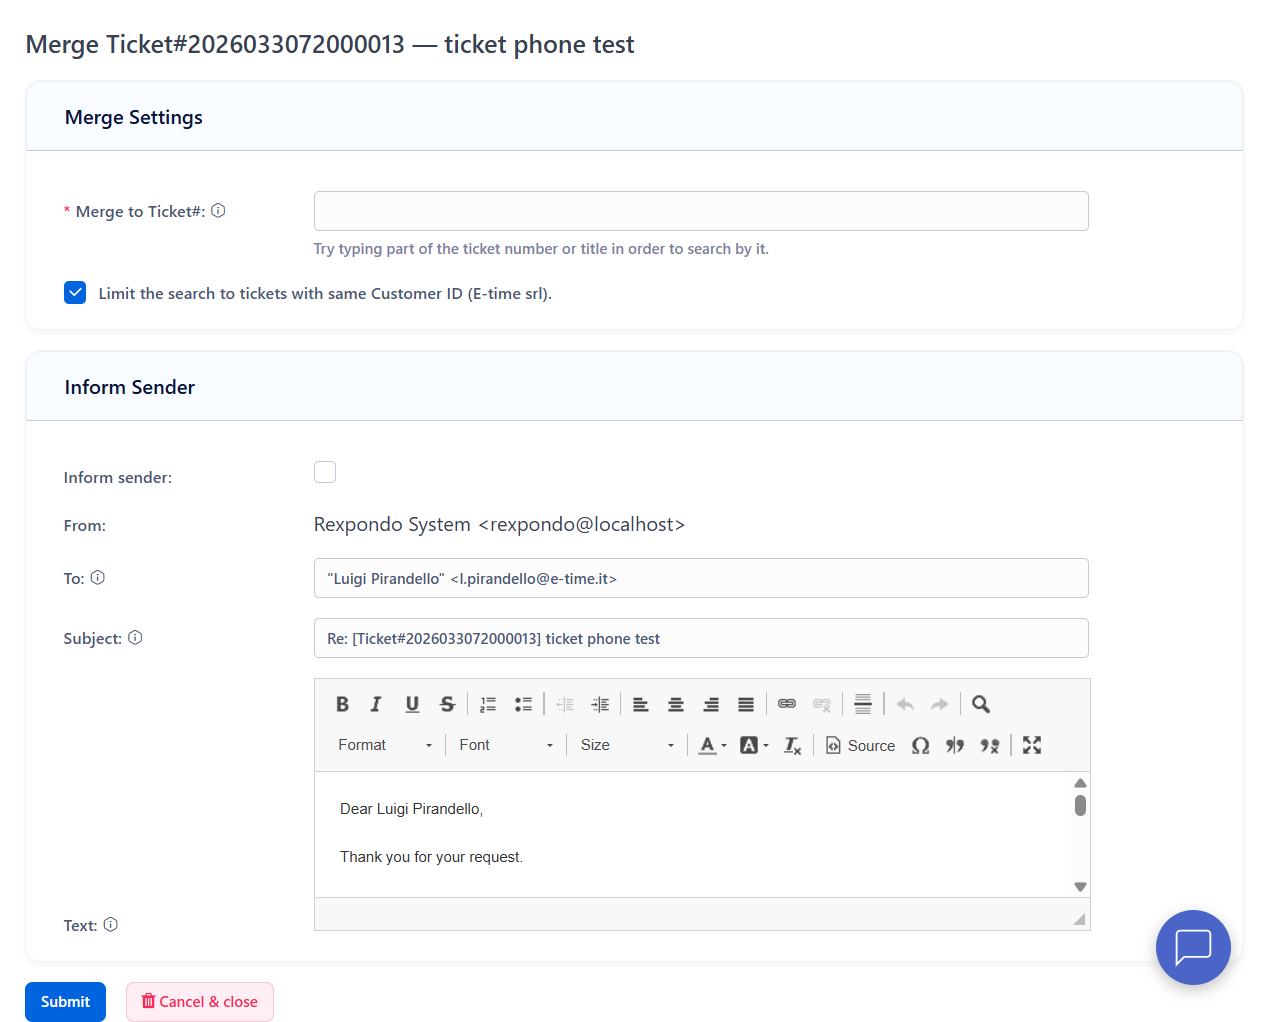Focus the Merge to Ticket# field
The width and height of the screenshot is (1269, 1022).
[701, 211]
